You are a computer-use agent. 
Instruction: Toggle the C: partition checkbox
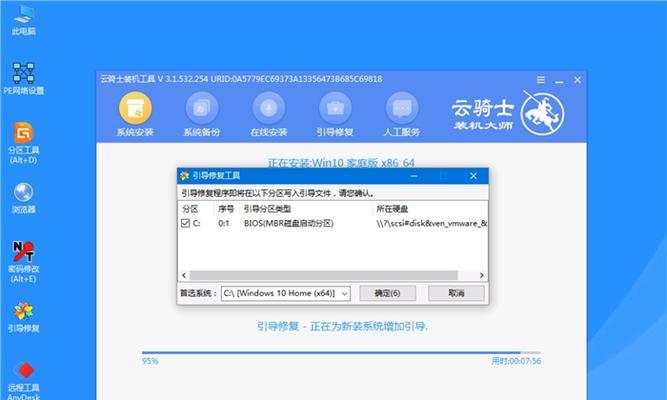pyautogui.click(x=185, y=223)
